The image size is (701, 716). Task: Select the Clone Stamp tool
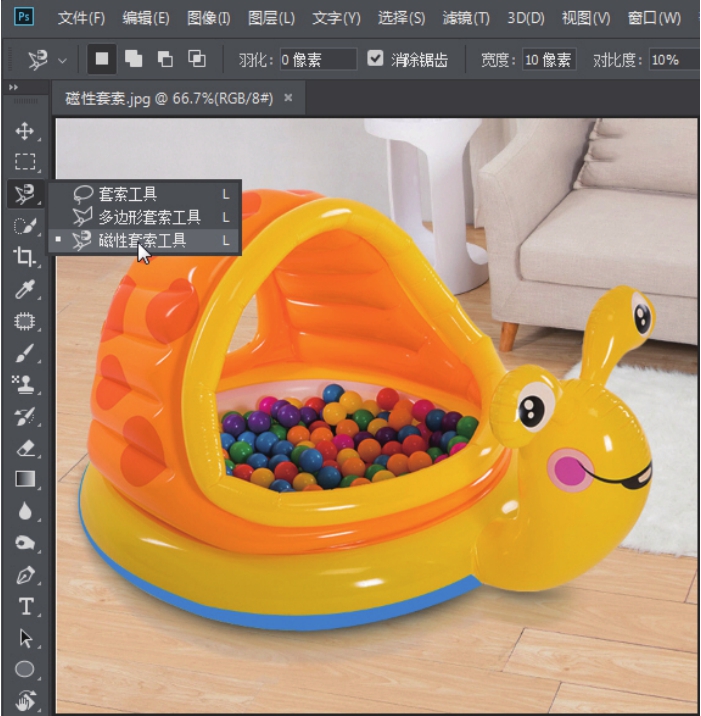click(25, 384)
